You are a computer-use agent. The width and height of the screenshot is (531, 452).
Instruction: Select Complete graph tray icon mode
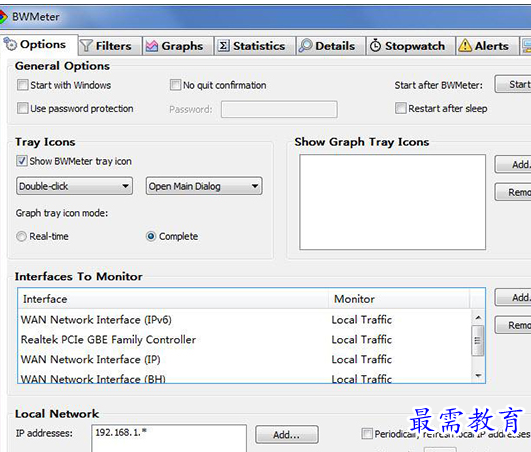pyautogui.click(x=151, y=236)
